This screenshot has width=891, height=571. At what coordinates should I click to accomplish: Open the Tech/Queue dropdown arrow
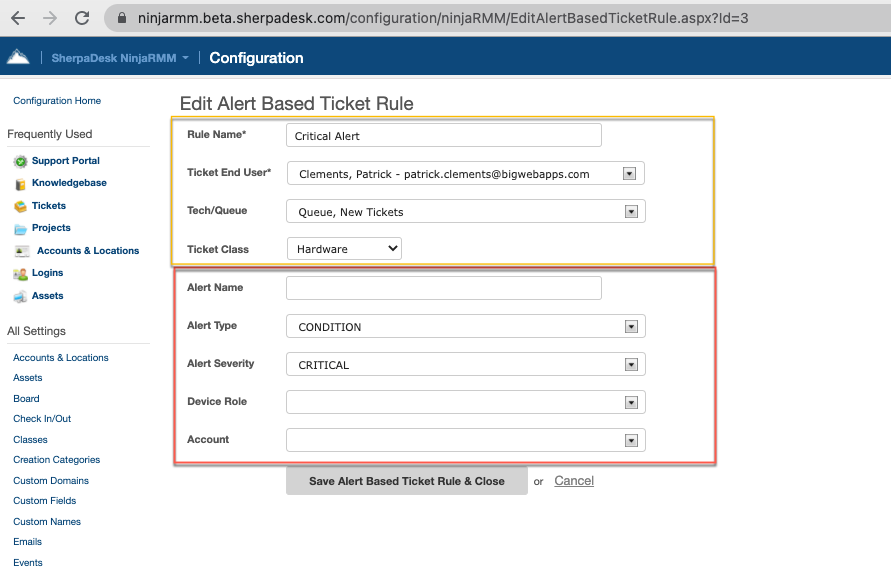pyautogui.click(x=631, y=212)
